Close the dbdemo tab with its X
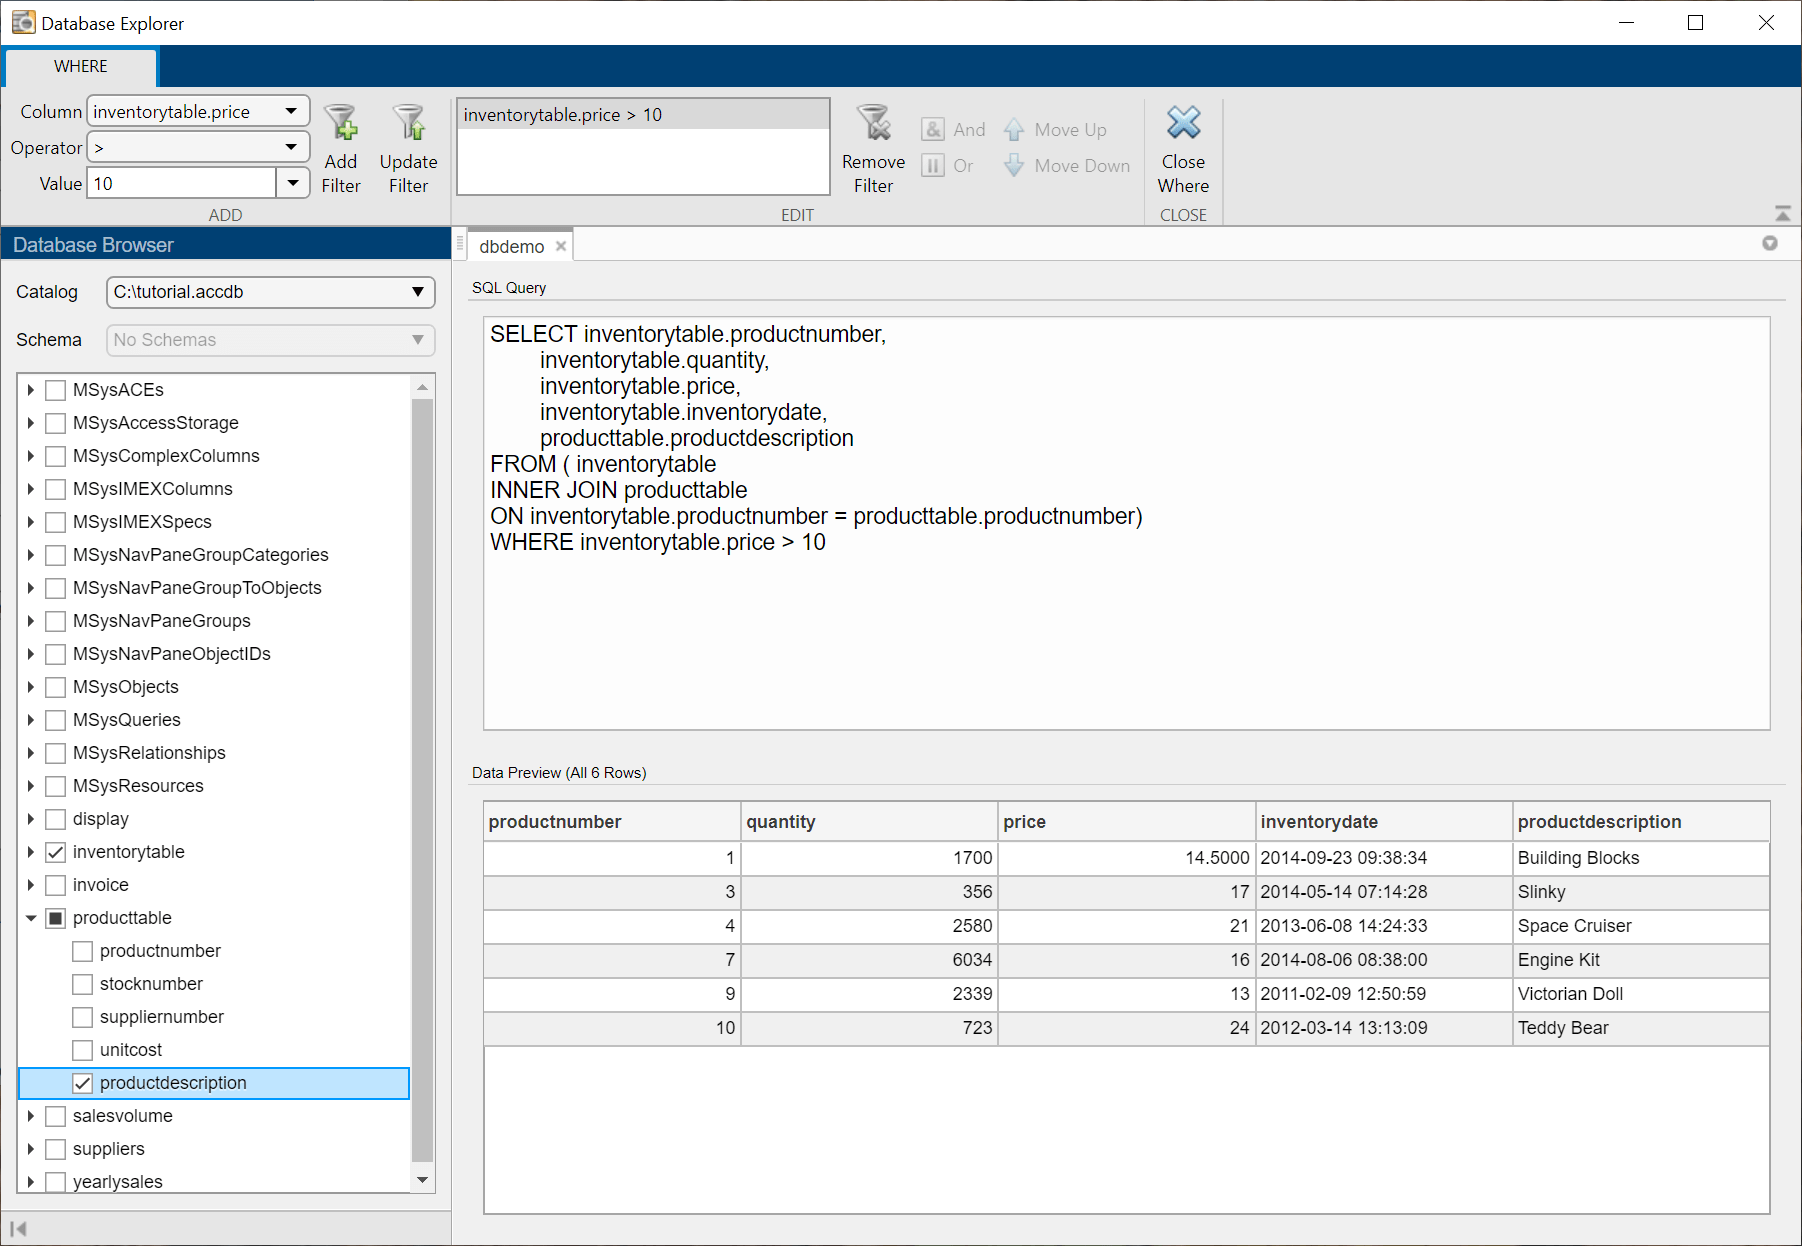The width and height of the screenshot is (1802, 1246). pyautogui.click(x=561, y=246)
